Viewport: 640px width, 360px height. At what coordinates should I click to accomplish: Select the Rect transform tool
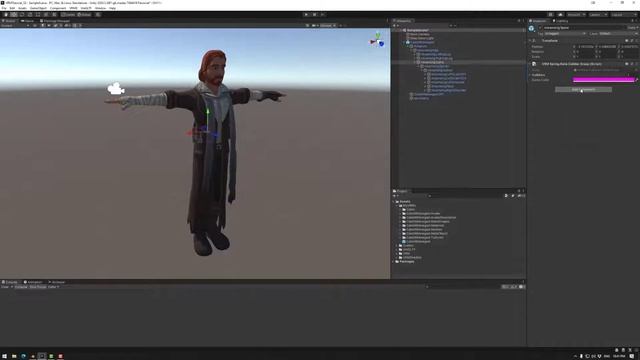coord(38,15)
